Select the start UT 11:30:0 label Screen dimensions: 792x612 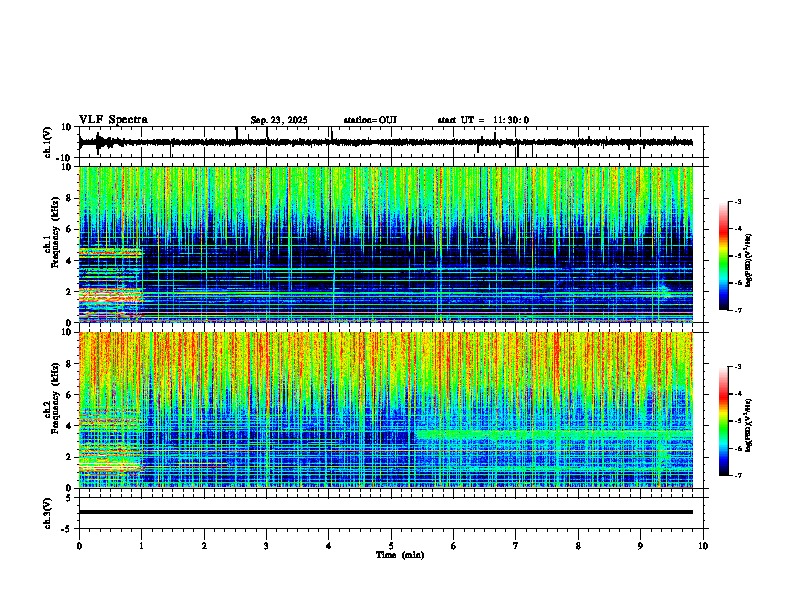pyautogui.click(x=483, y=120)
